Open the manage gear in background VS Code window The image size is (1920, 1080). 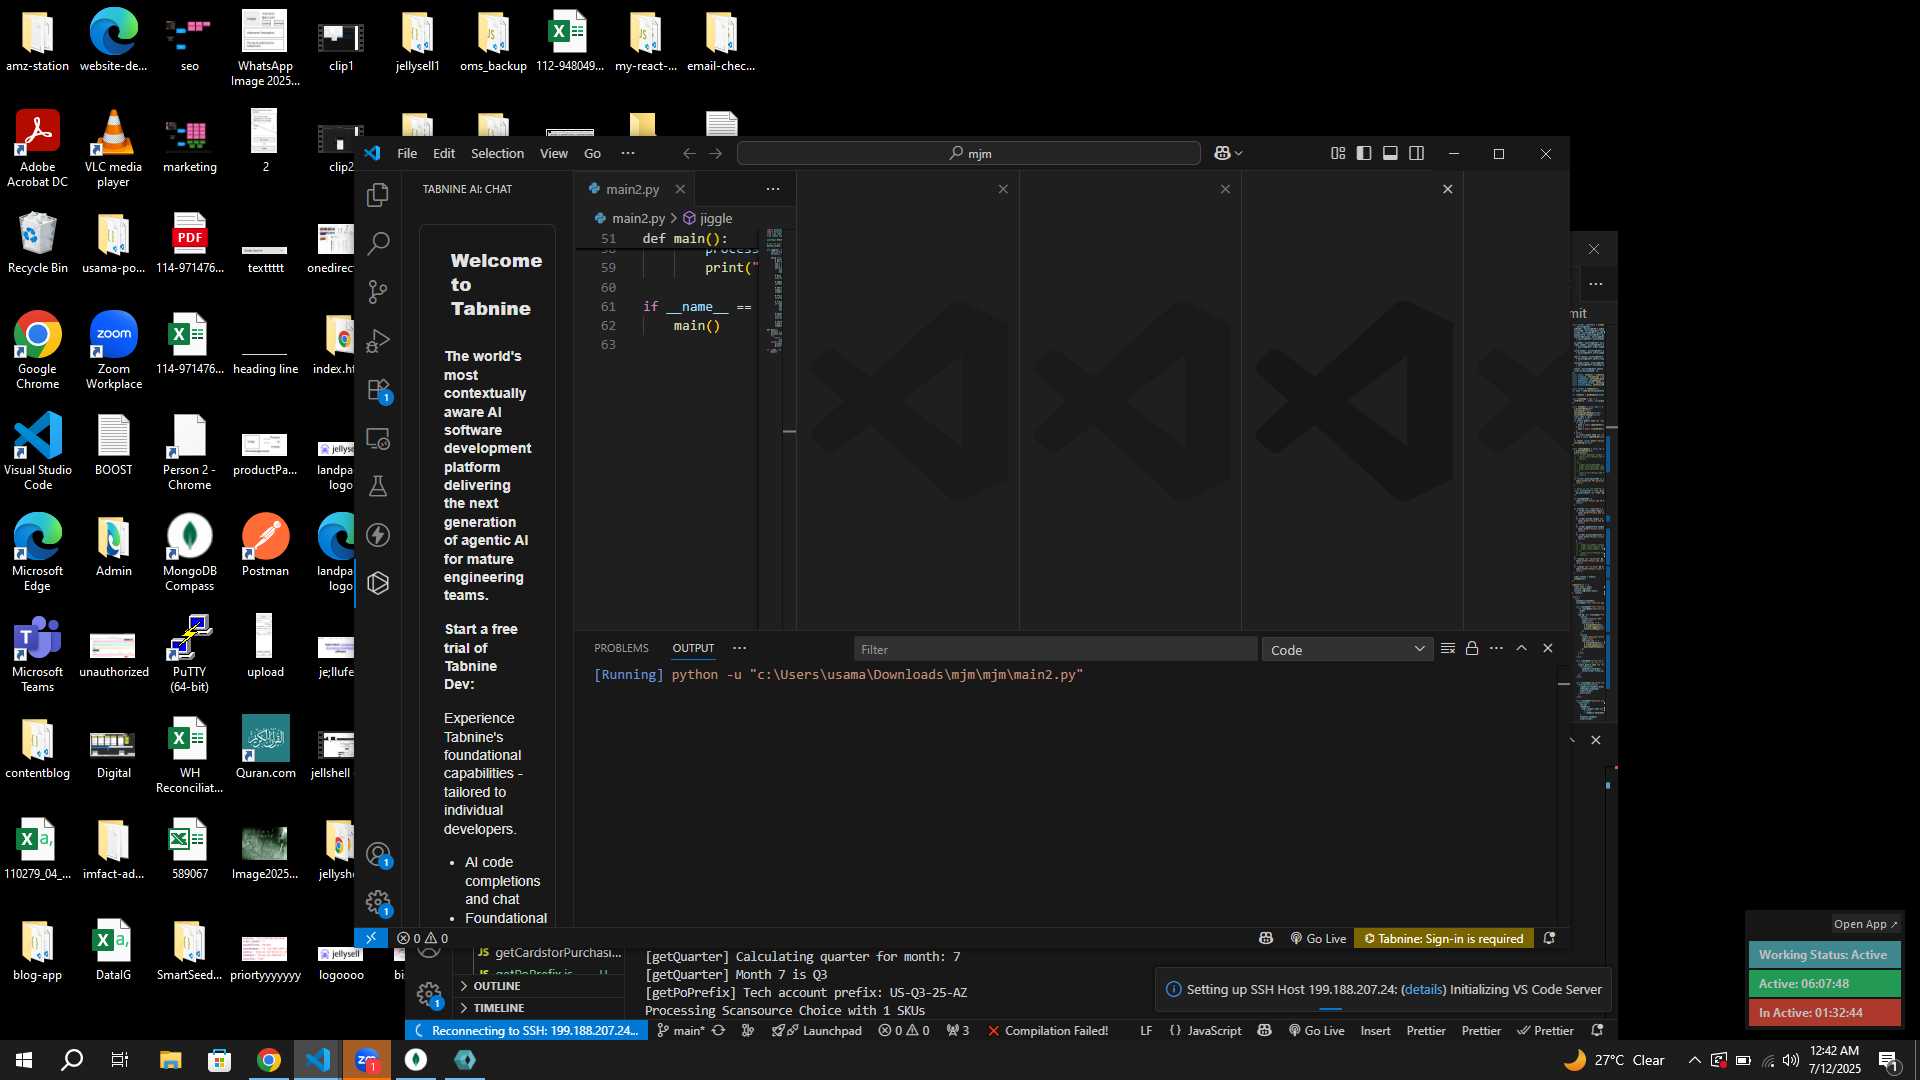pos(429,995)
